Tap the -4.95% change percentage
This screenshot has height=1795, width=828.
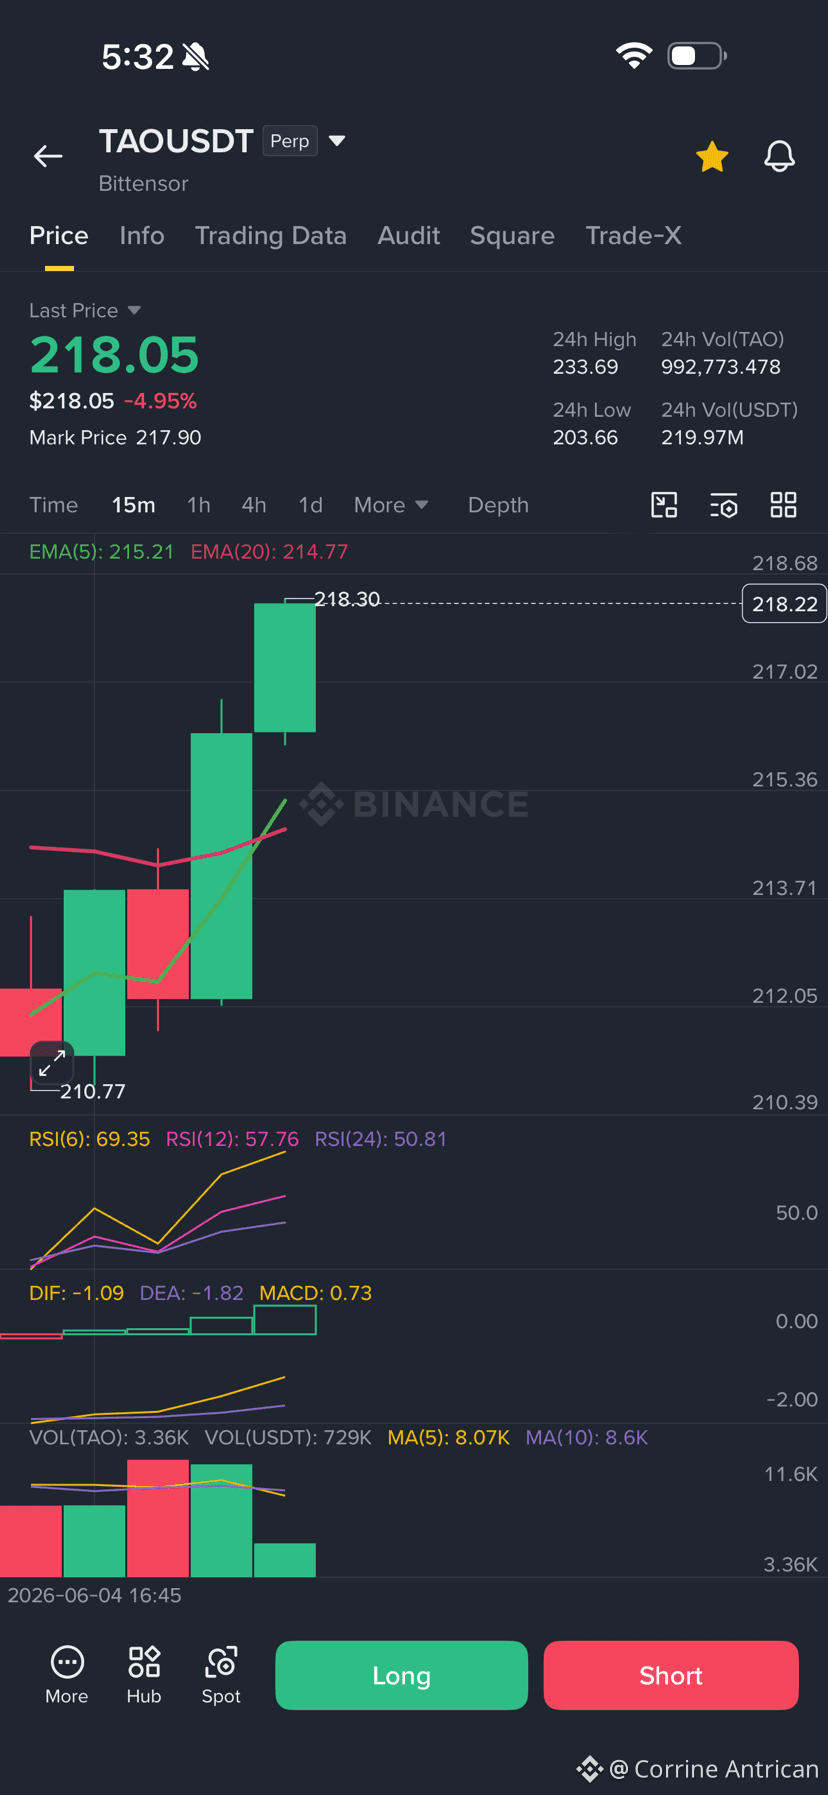pos(160,401)
